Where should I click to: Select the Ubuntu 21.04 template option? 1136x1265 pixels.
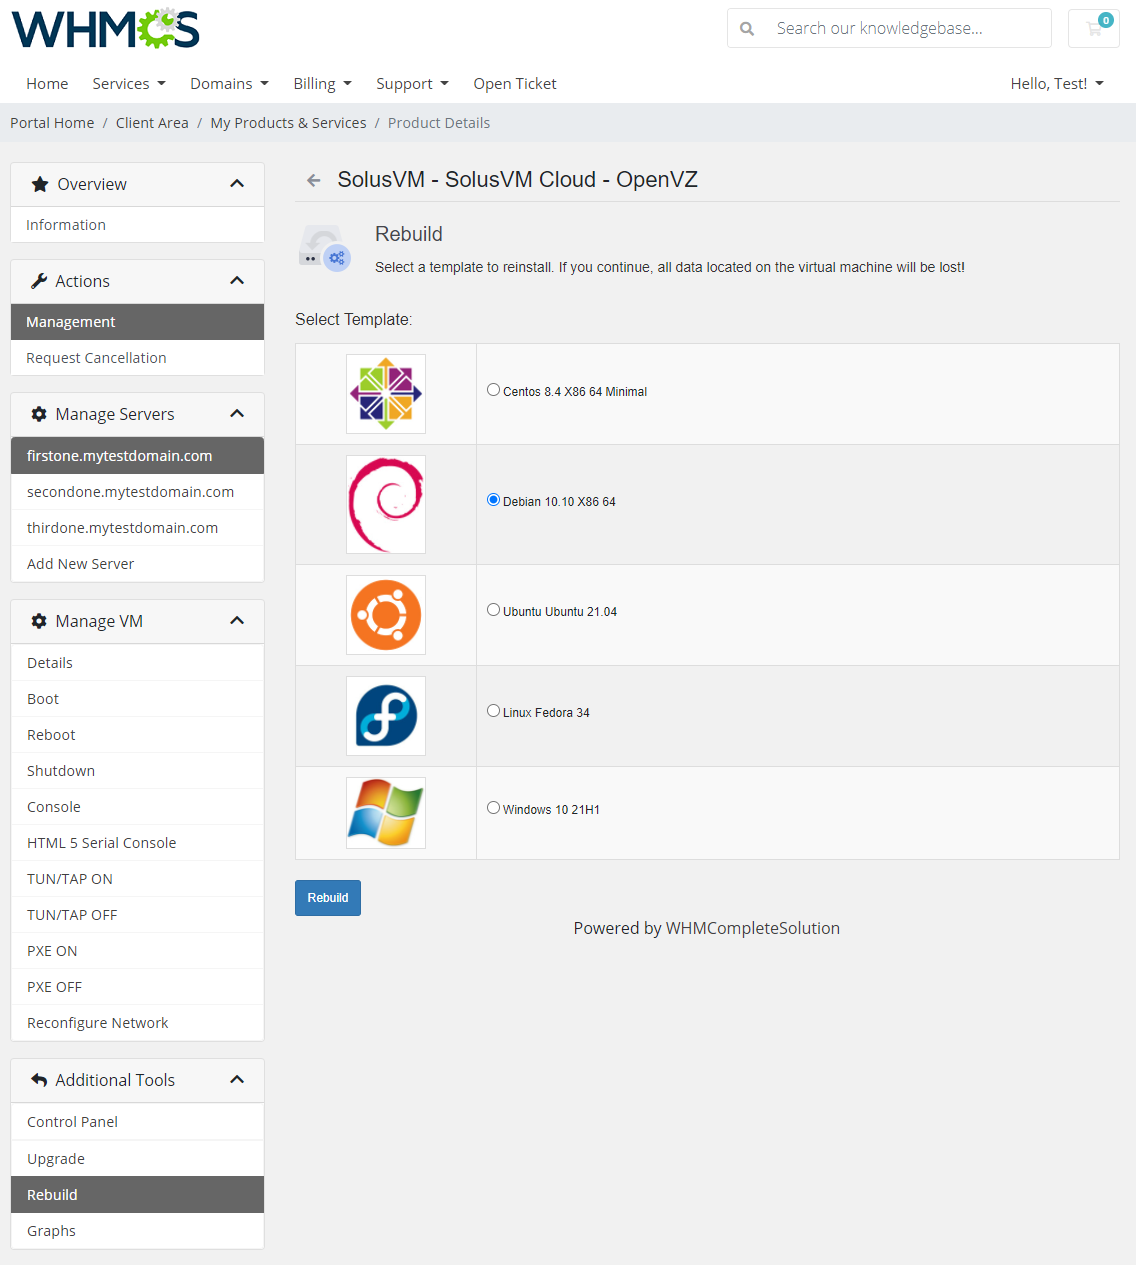tap(493, 609)
